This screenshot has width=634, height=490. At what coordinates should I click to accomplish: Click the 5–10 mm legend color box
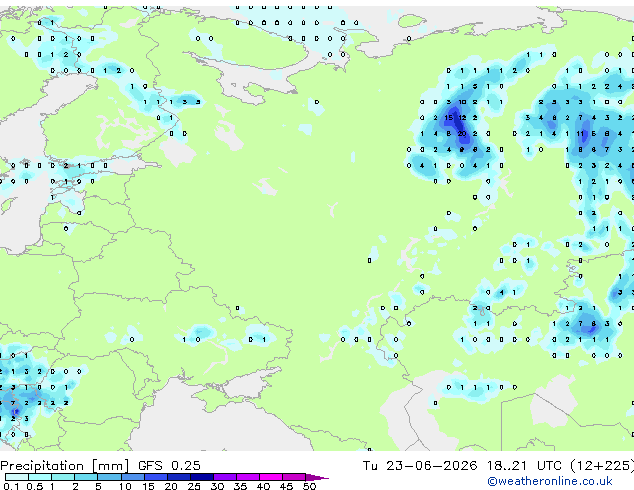click(109, 477)
